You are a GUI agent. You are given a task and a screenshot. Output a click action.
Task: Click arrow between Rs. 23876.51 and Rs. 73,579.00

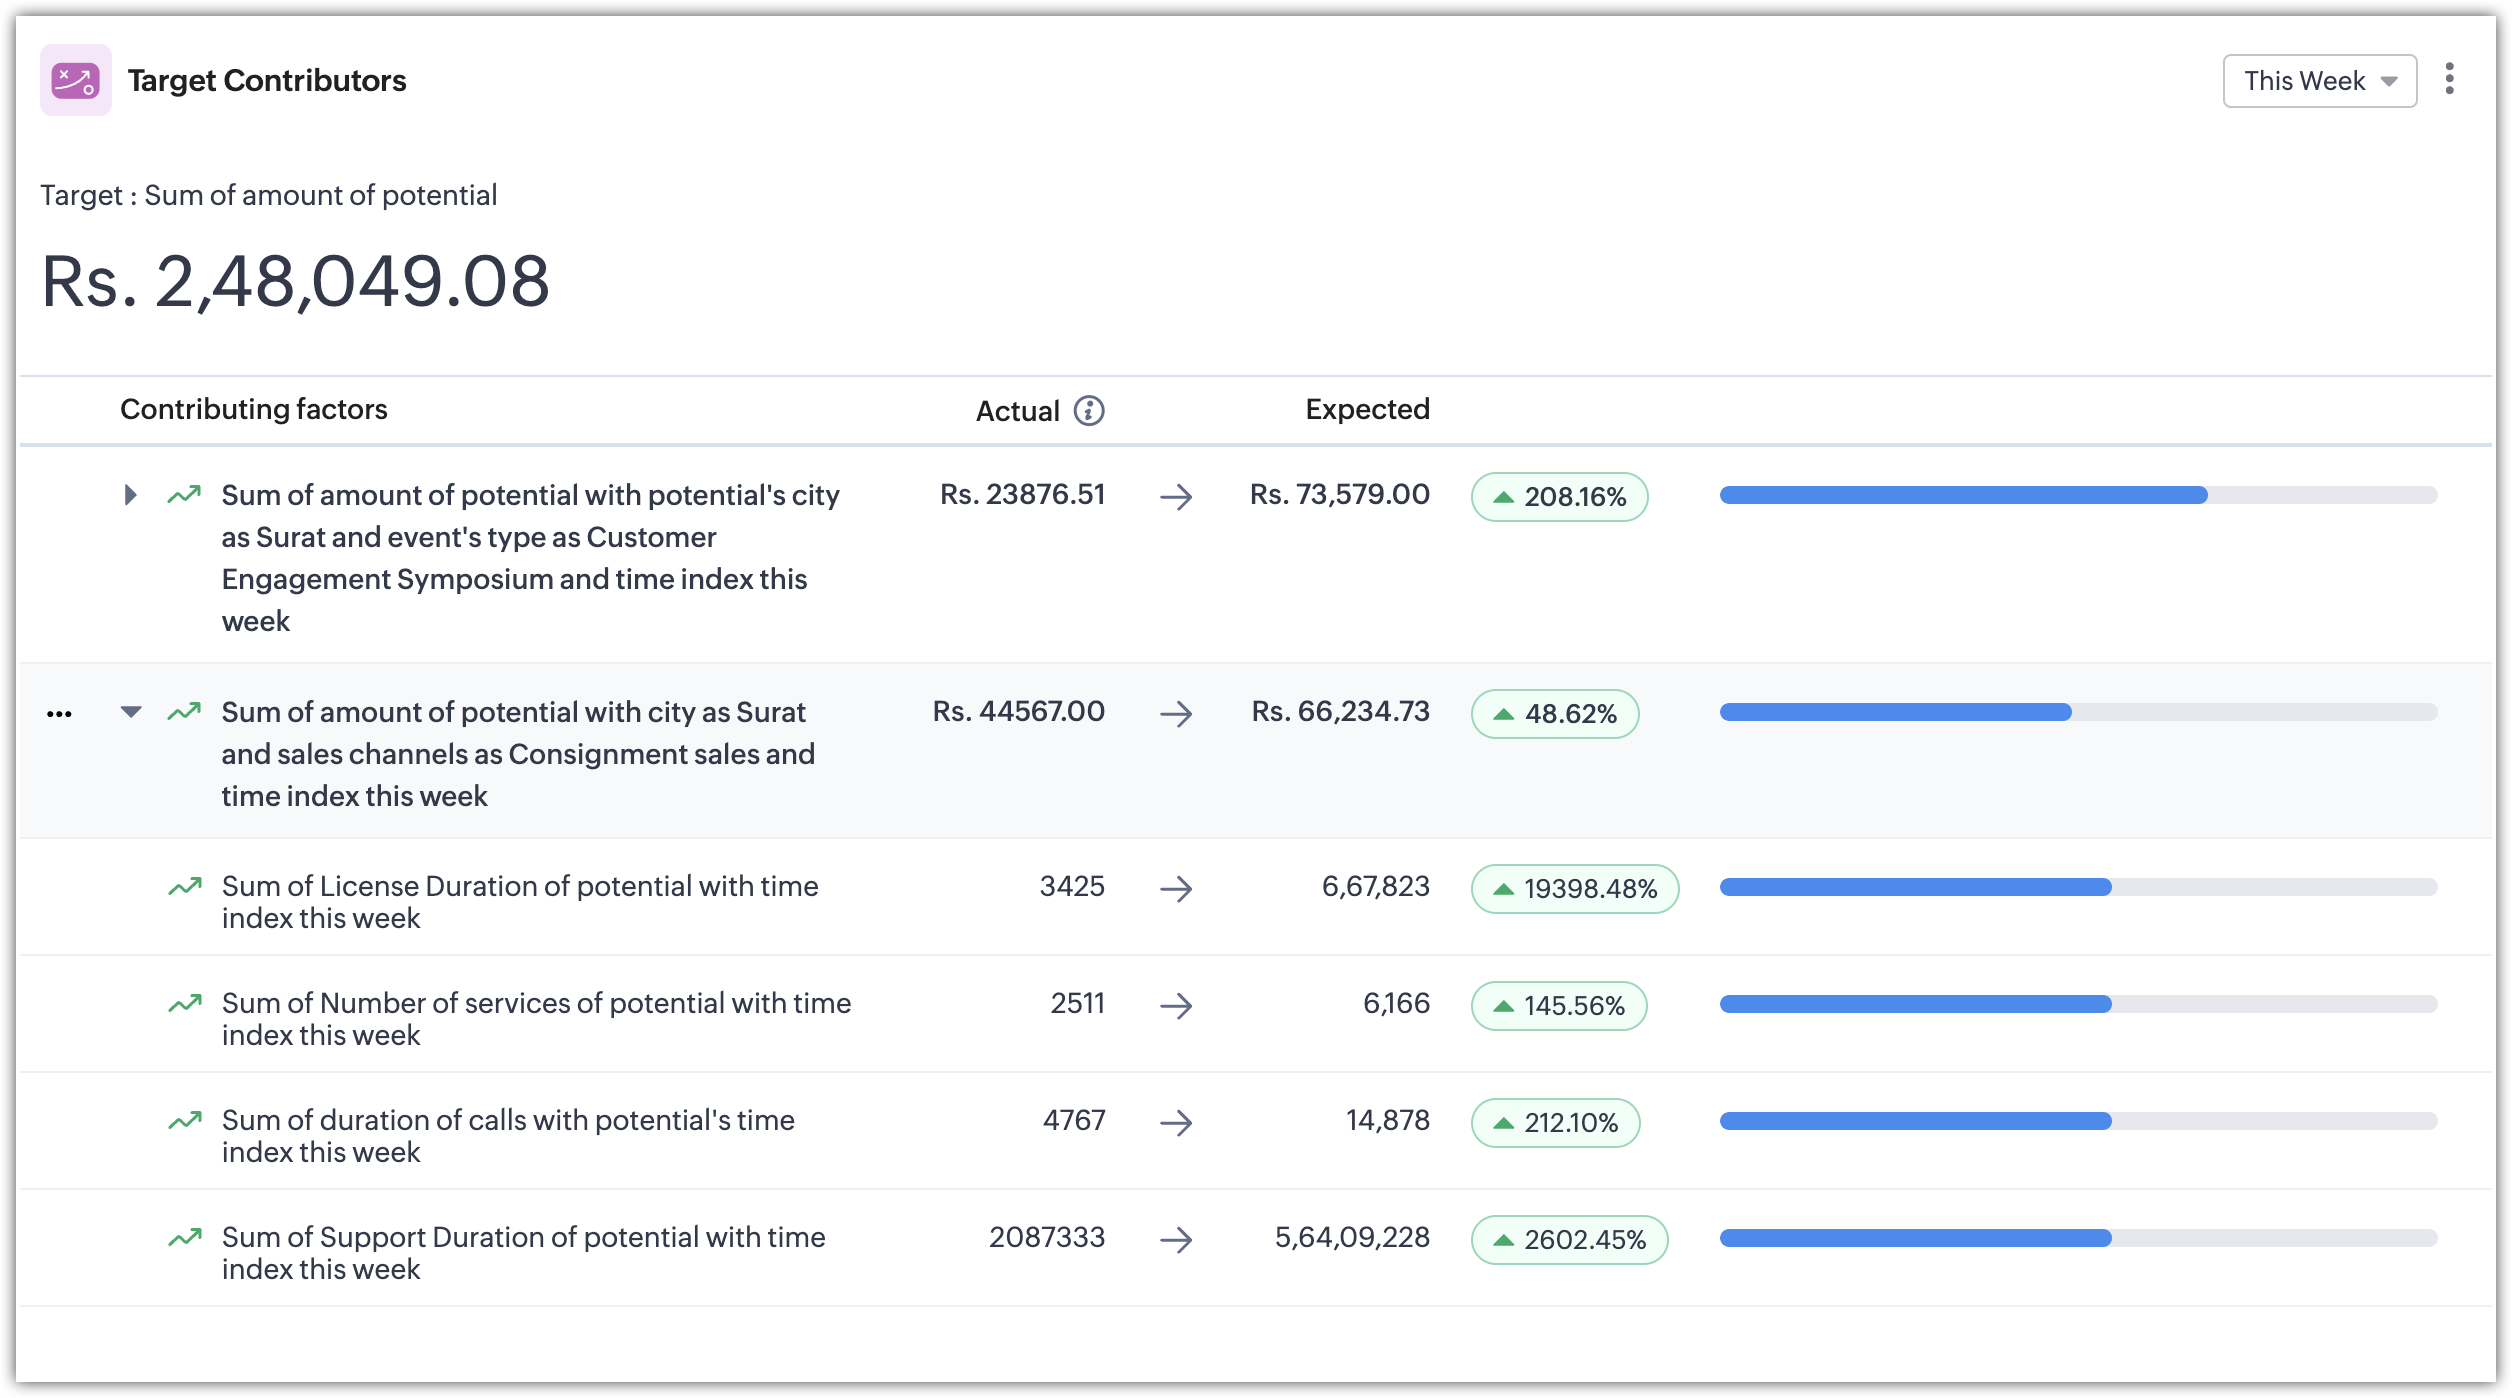tap(1176, 497)
